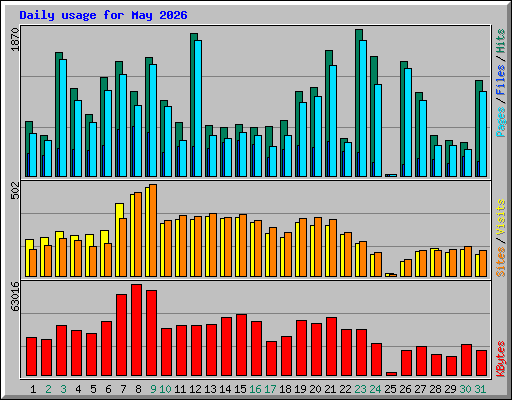This screenshot has width=512, height=400.
Task: Click day 5 on the x-axis
Action: coord(93,389)
